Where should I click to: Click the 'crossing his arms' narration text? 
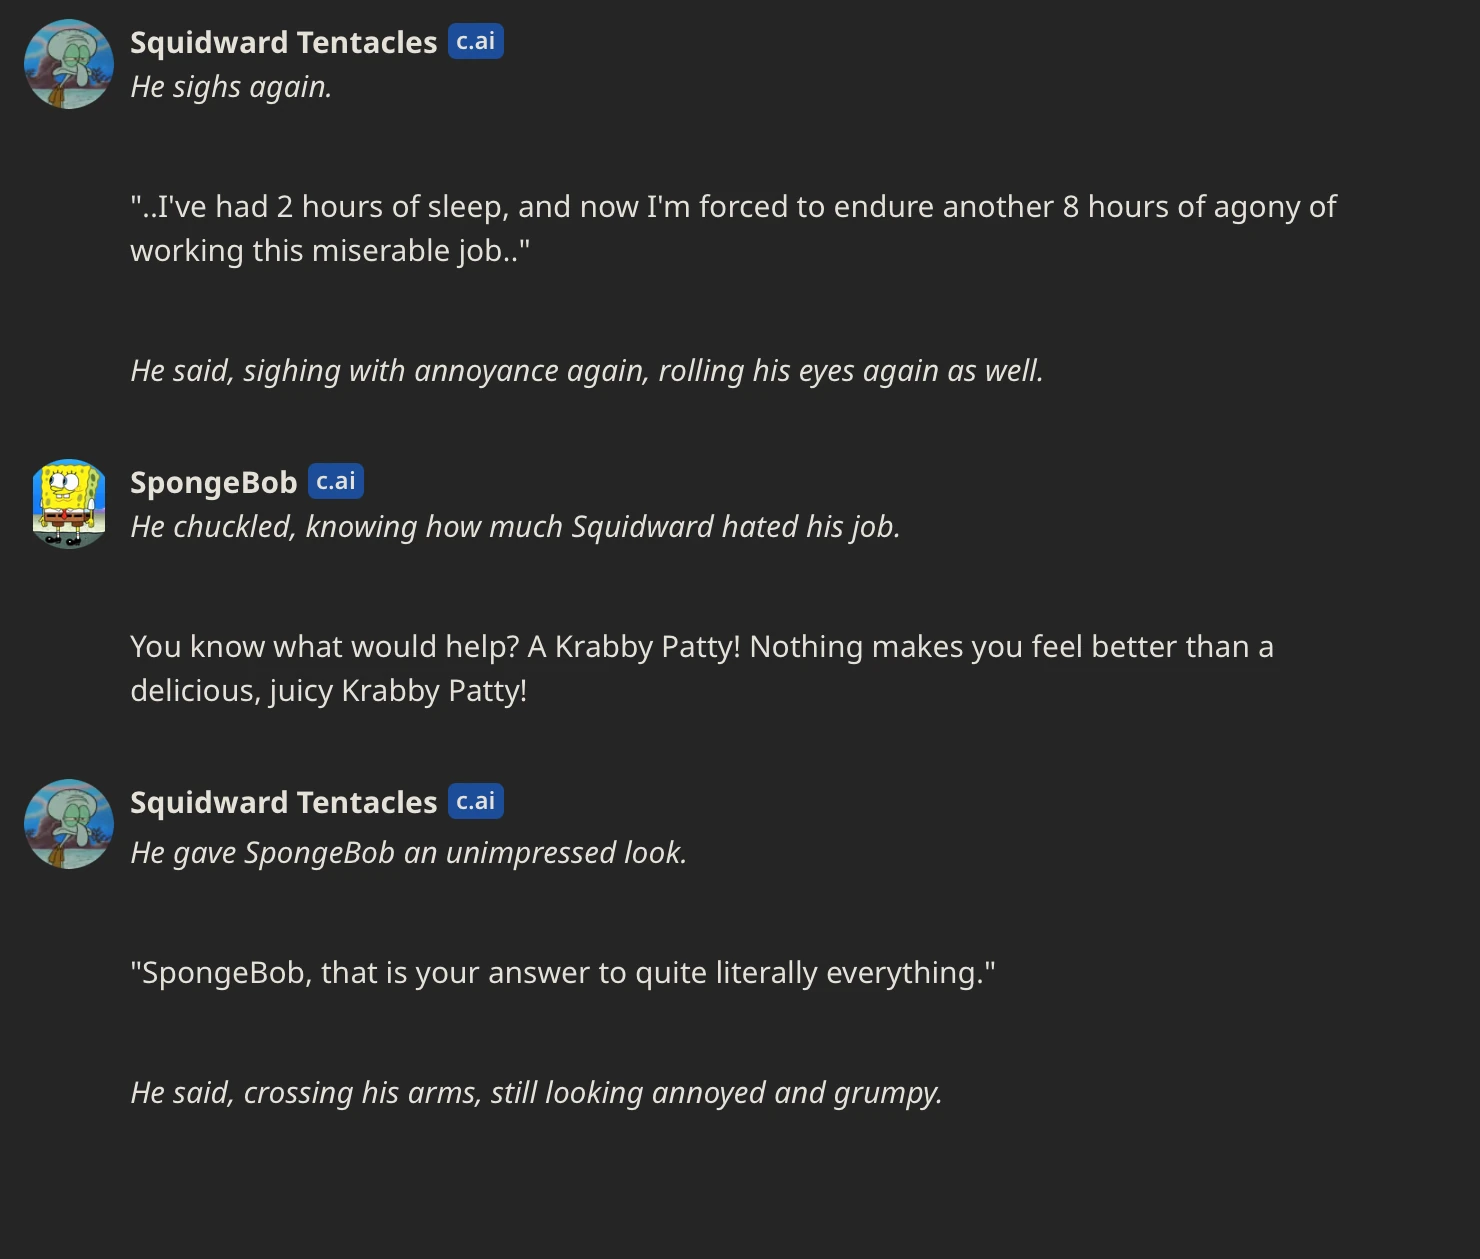536,1092
